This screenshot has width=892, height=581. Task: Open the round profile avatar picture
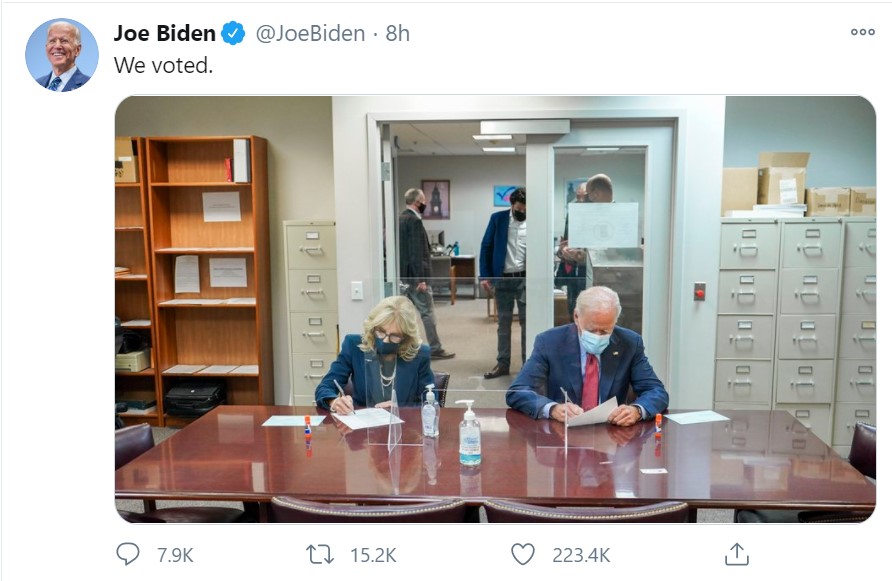(x=62, y=55)
